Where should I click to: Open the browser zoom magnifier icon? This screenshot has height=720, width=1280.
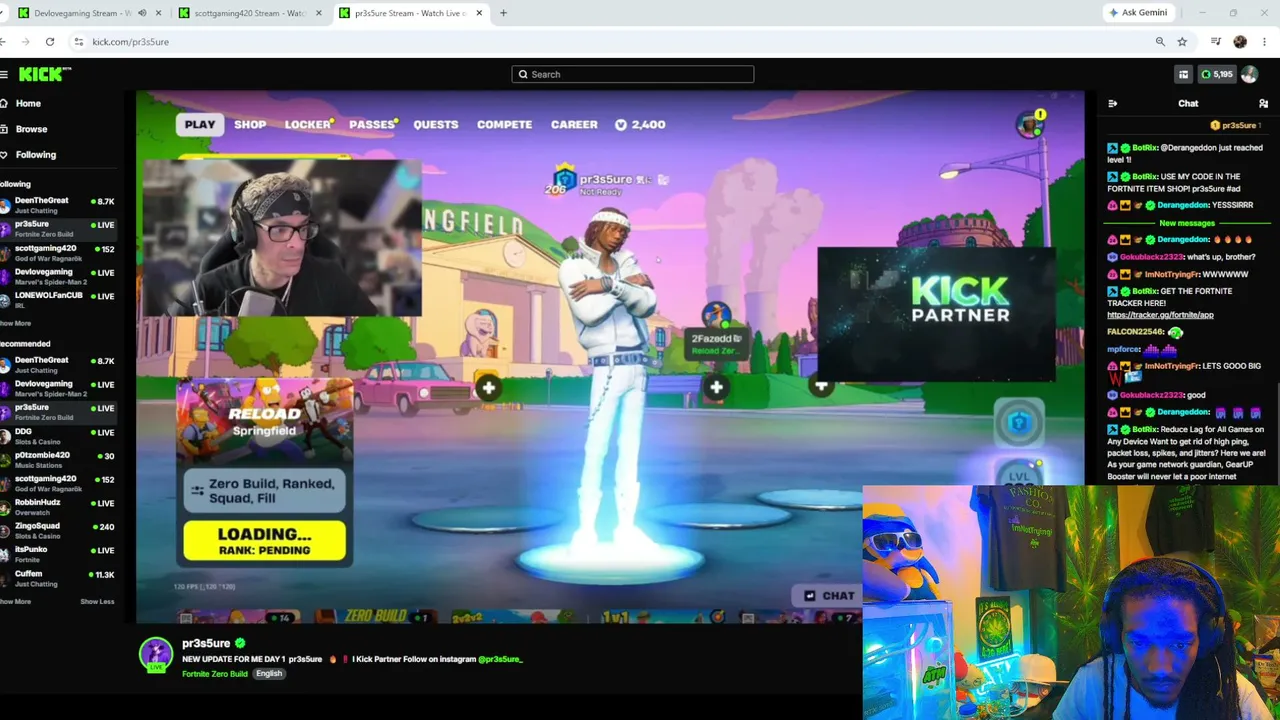(x=1160, y=42)
